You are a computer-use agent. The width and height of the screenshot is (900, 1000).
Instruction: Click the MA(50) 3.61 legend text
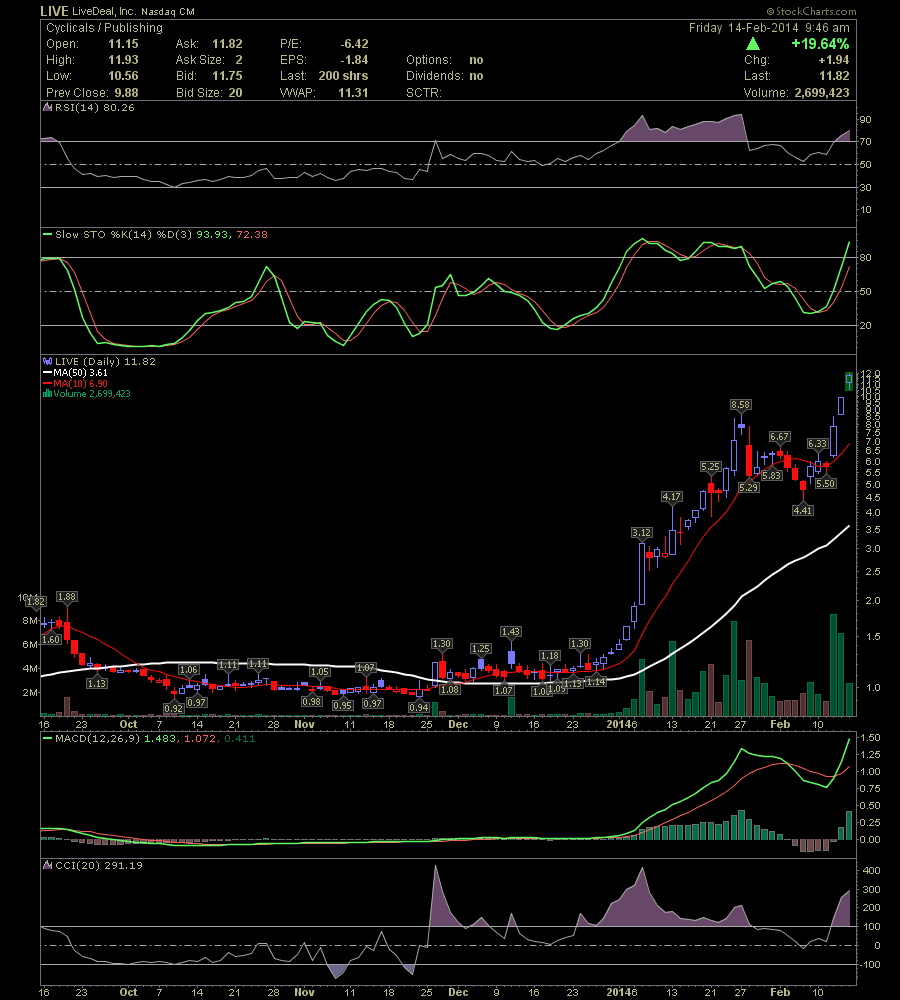(x=80, y=372)
